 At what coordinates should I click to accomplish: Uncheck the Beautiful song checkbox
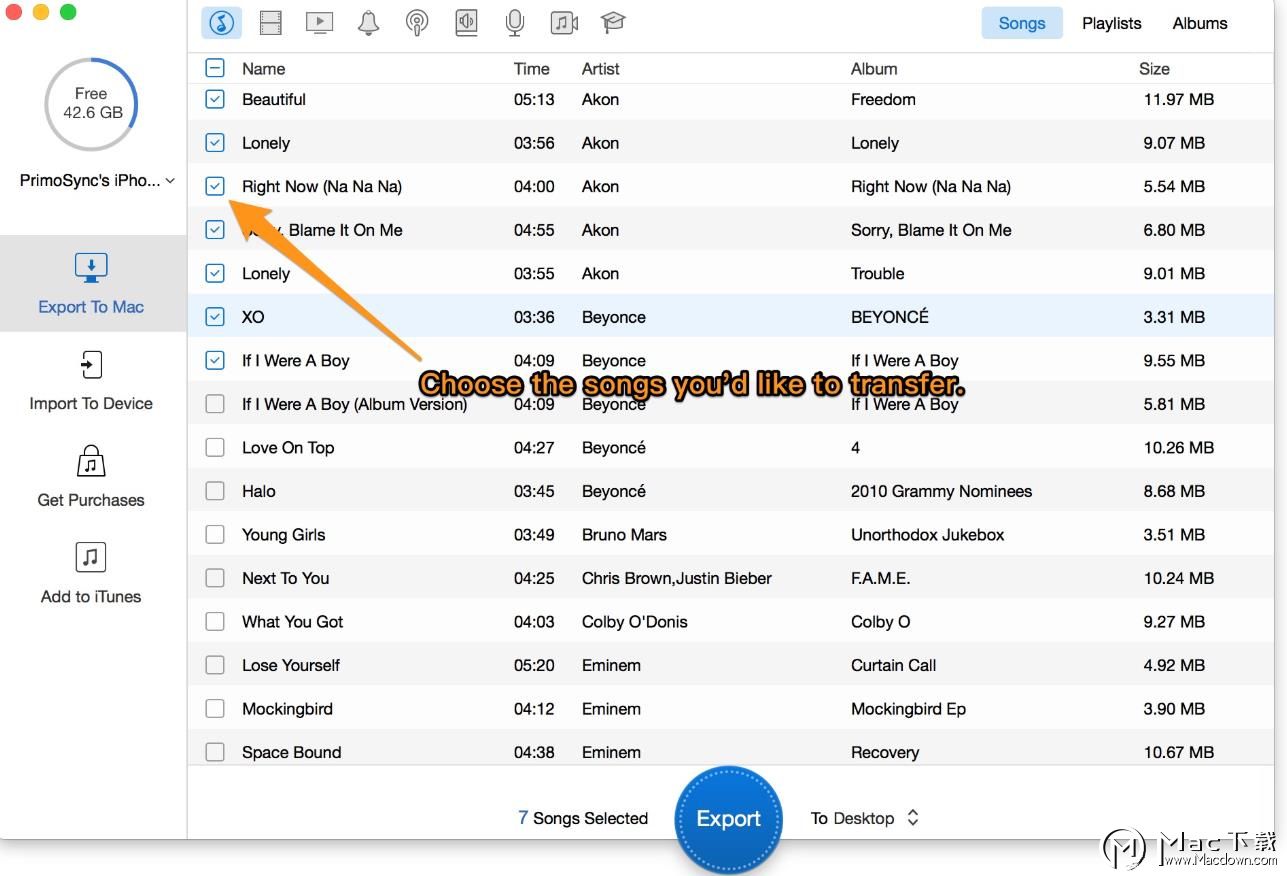(x=215, y=99)
